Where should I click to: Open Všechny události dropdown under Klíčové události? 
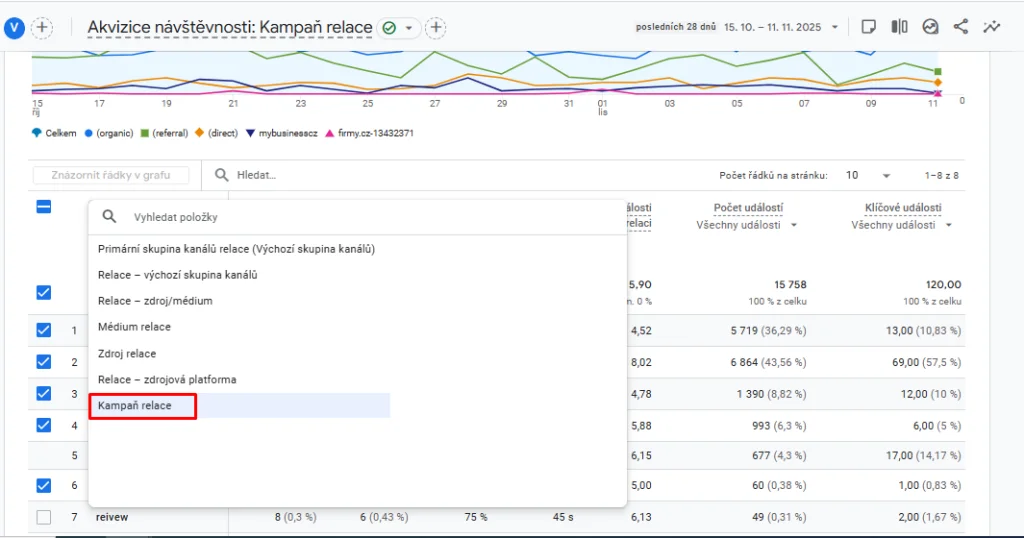[901, 225]
